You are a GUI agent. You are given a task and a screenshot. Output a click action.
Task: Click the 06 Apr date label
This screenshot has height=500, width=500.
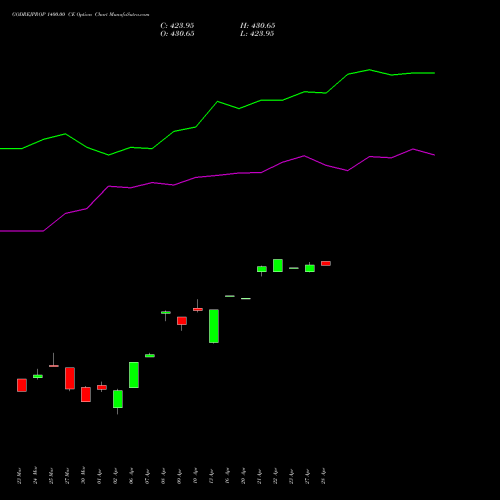tap(131, 476)
